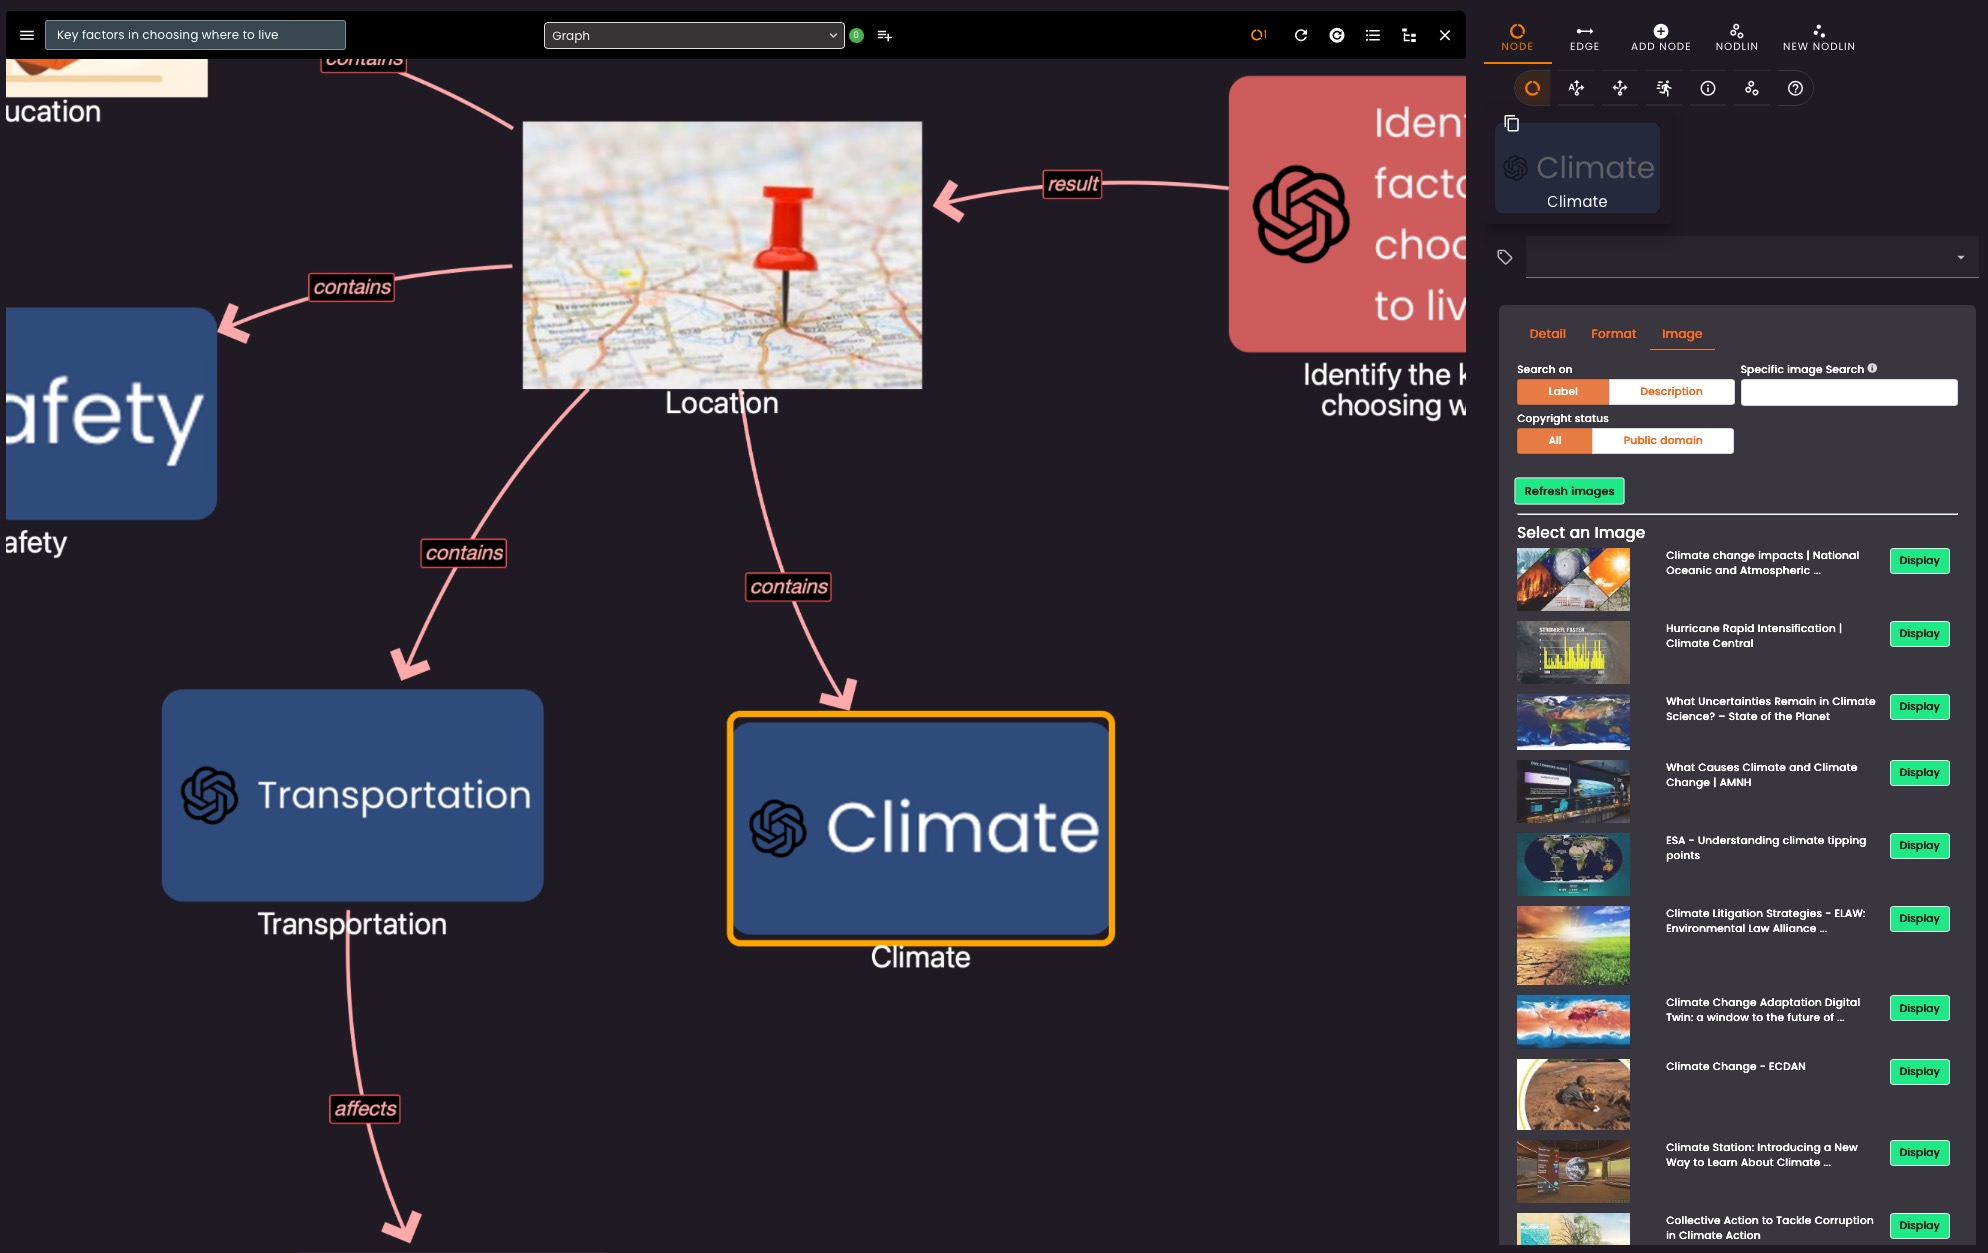
Task: Select the Label search option
Action: point(1562,391)
